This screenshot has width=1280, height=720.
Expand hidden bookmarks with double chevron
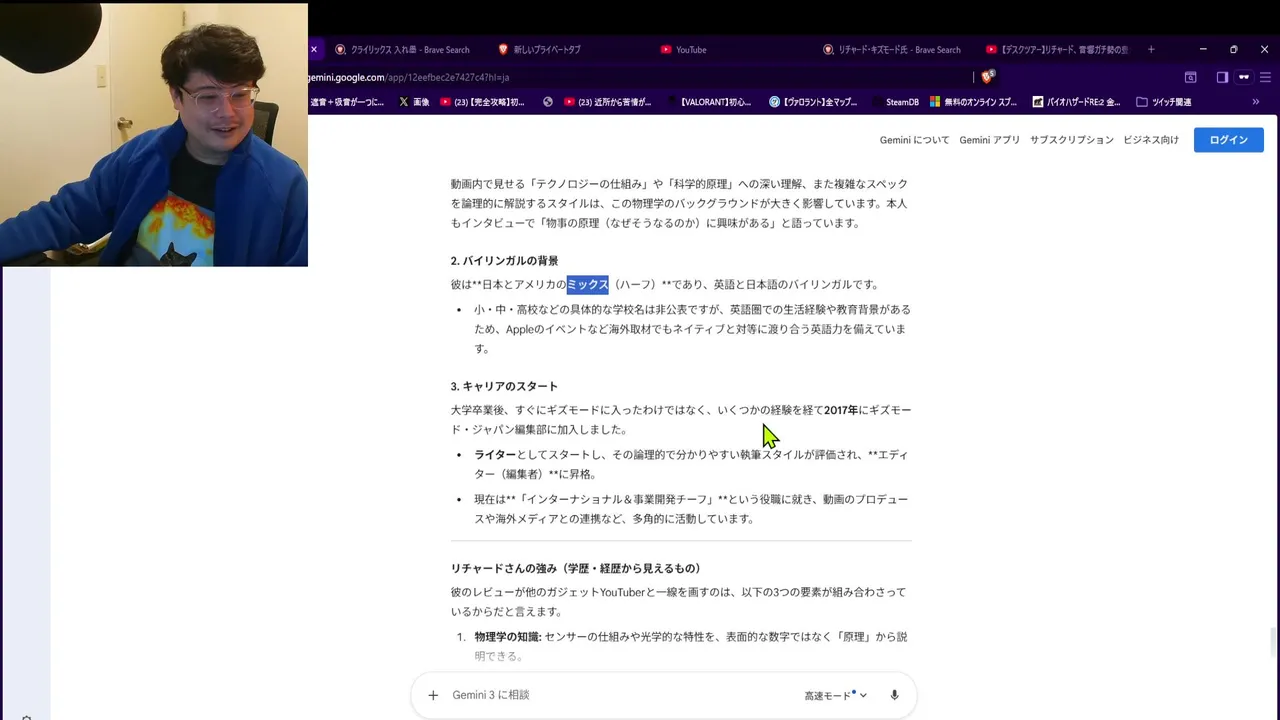[x=1256, y=102]
